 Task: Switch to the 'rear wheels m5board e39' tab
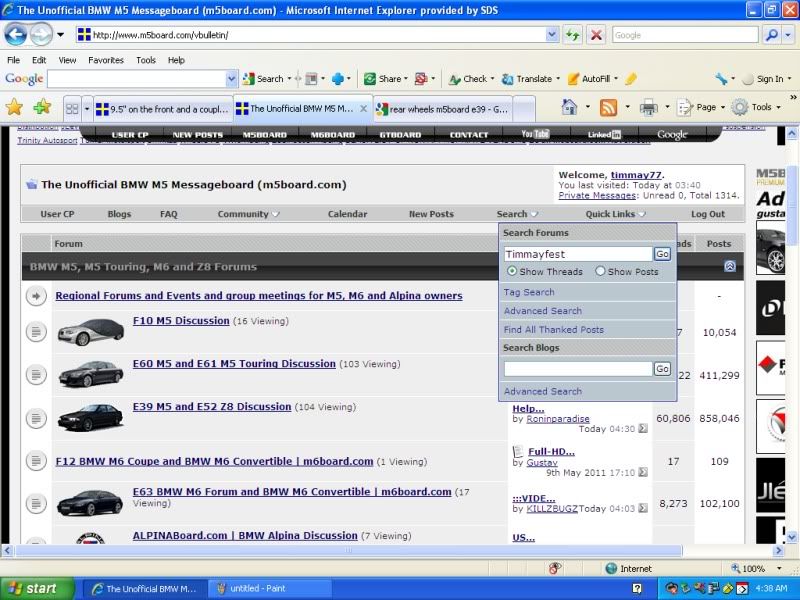point(442,109)
